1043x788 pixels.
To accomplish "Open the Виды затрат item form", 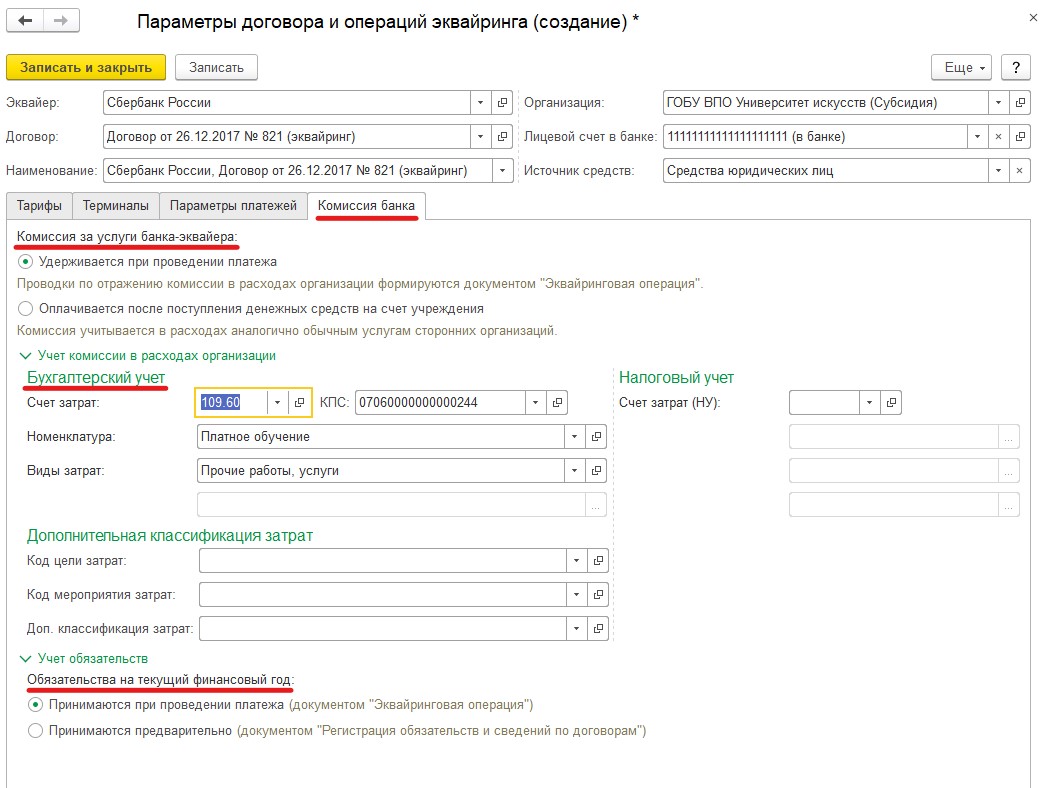I will [x=596, y=470].
